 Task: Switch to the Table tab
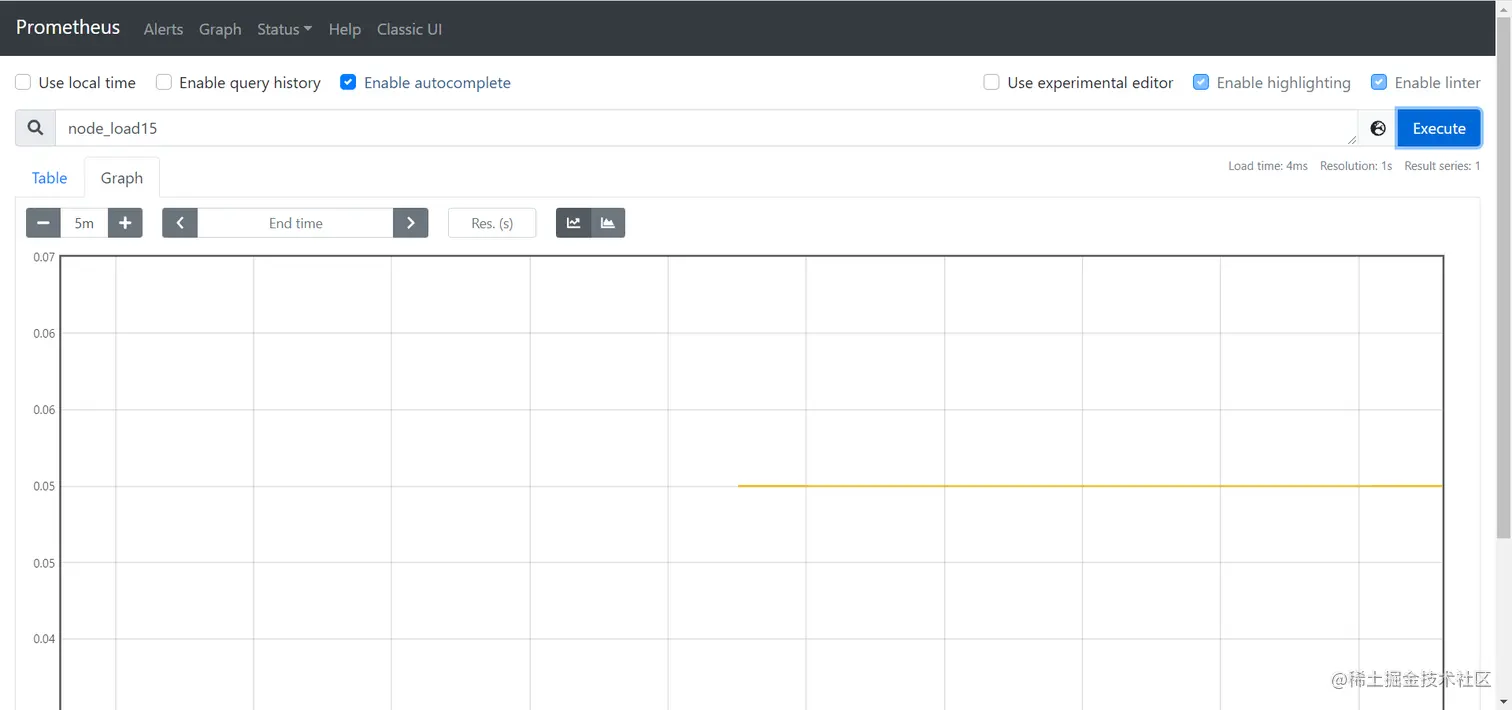(x=49, y=178)
